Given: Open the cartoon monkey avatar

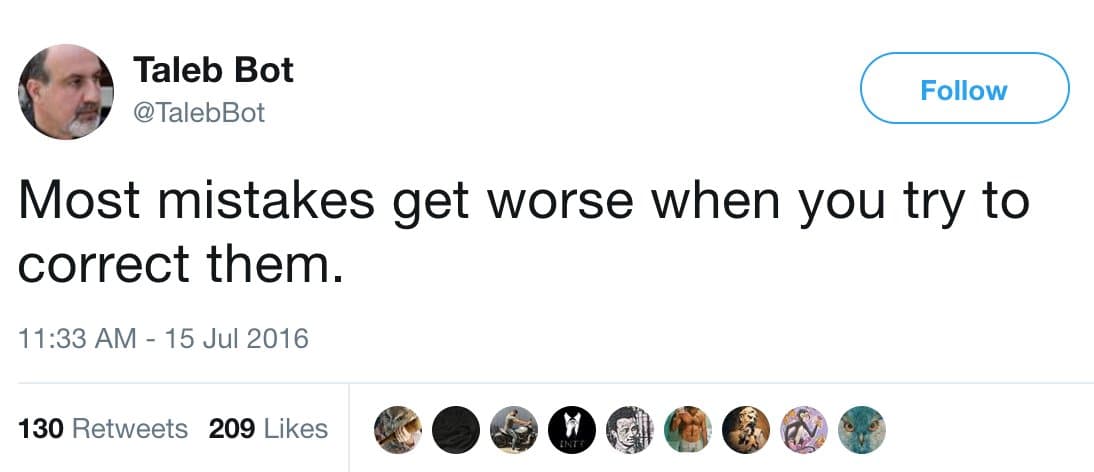Looking at the screenshot, I should pos(801,427).
